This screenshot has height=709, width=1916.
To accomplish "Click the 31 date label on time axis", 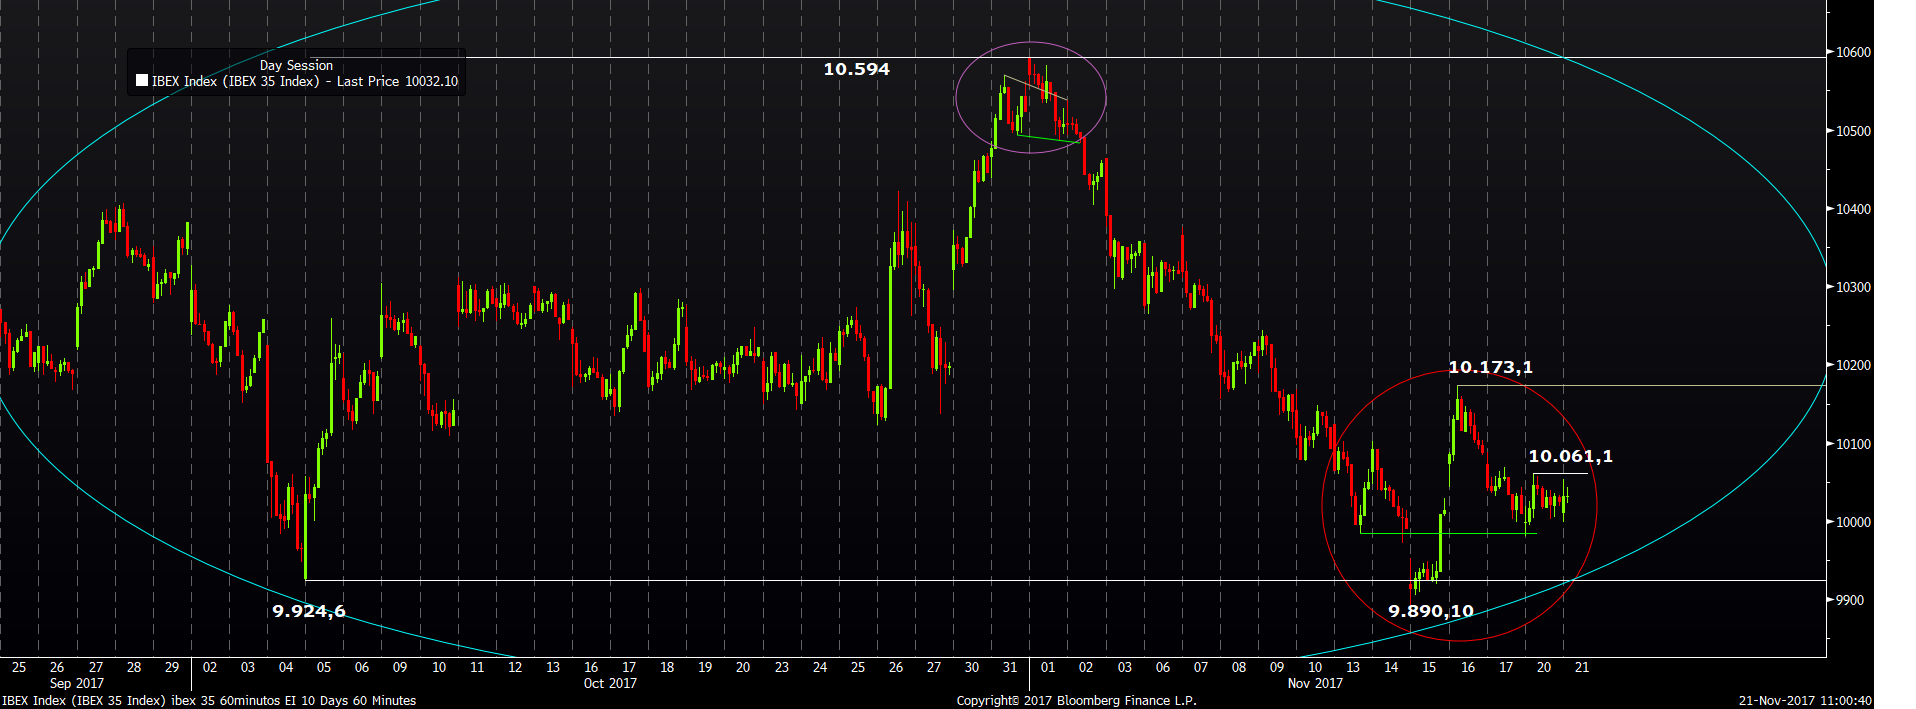I will pos(1010,667).
